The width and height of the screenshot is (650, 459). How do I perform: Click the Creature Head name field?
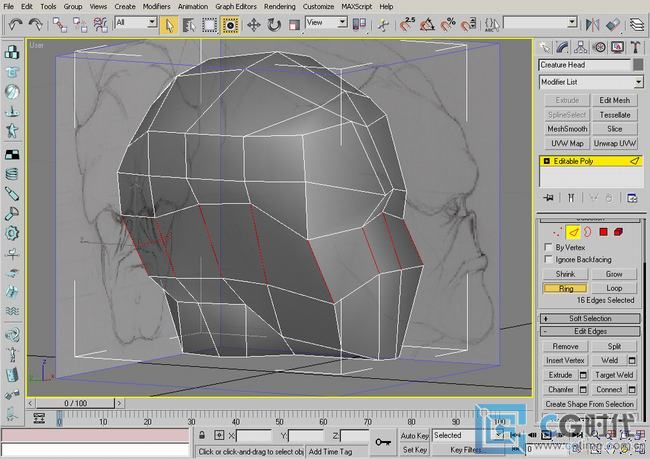point(584,65)
